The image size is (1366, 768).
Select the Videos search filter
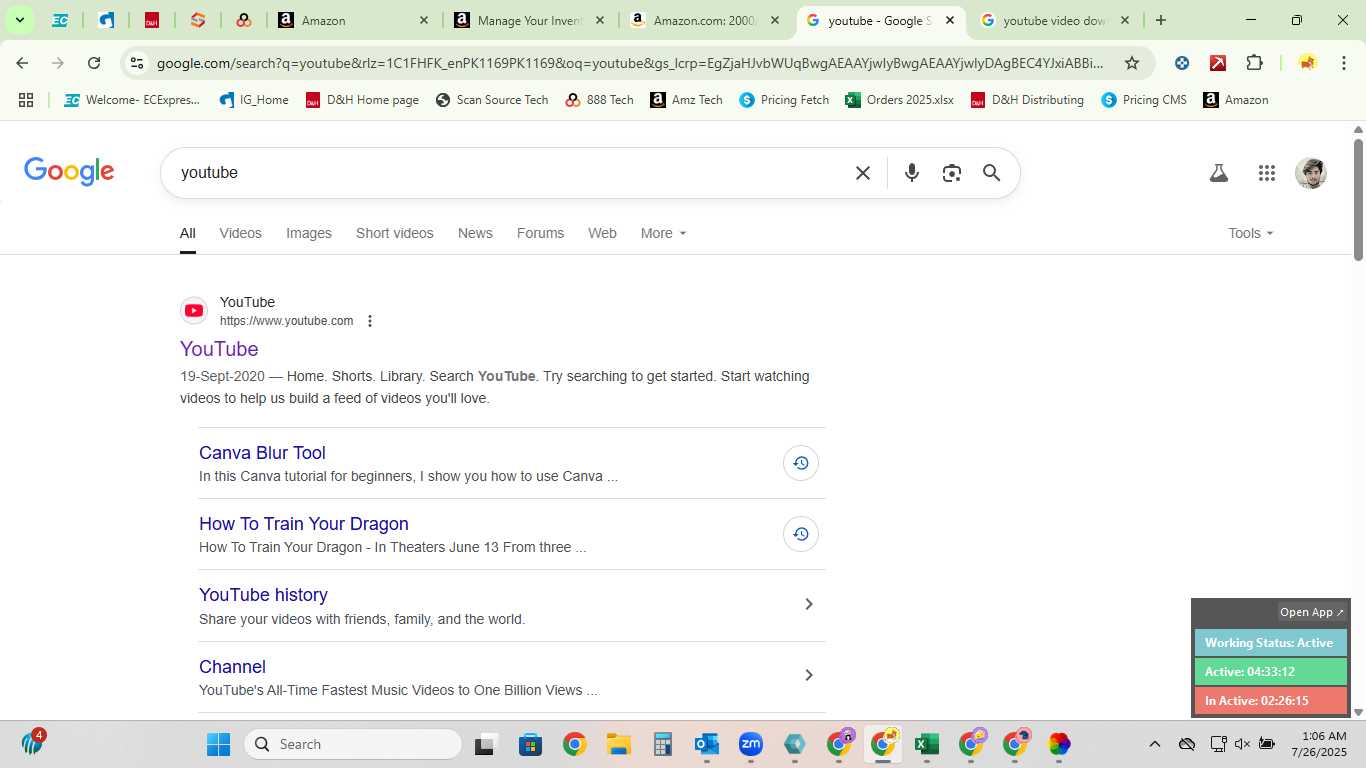[240, 233]
